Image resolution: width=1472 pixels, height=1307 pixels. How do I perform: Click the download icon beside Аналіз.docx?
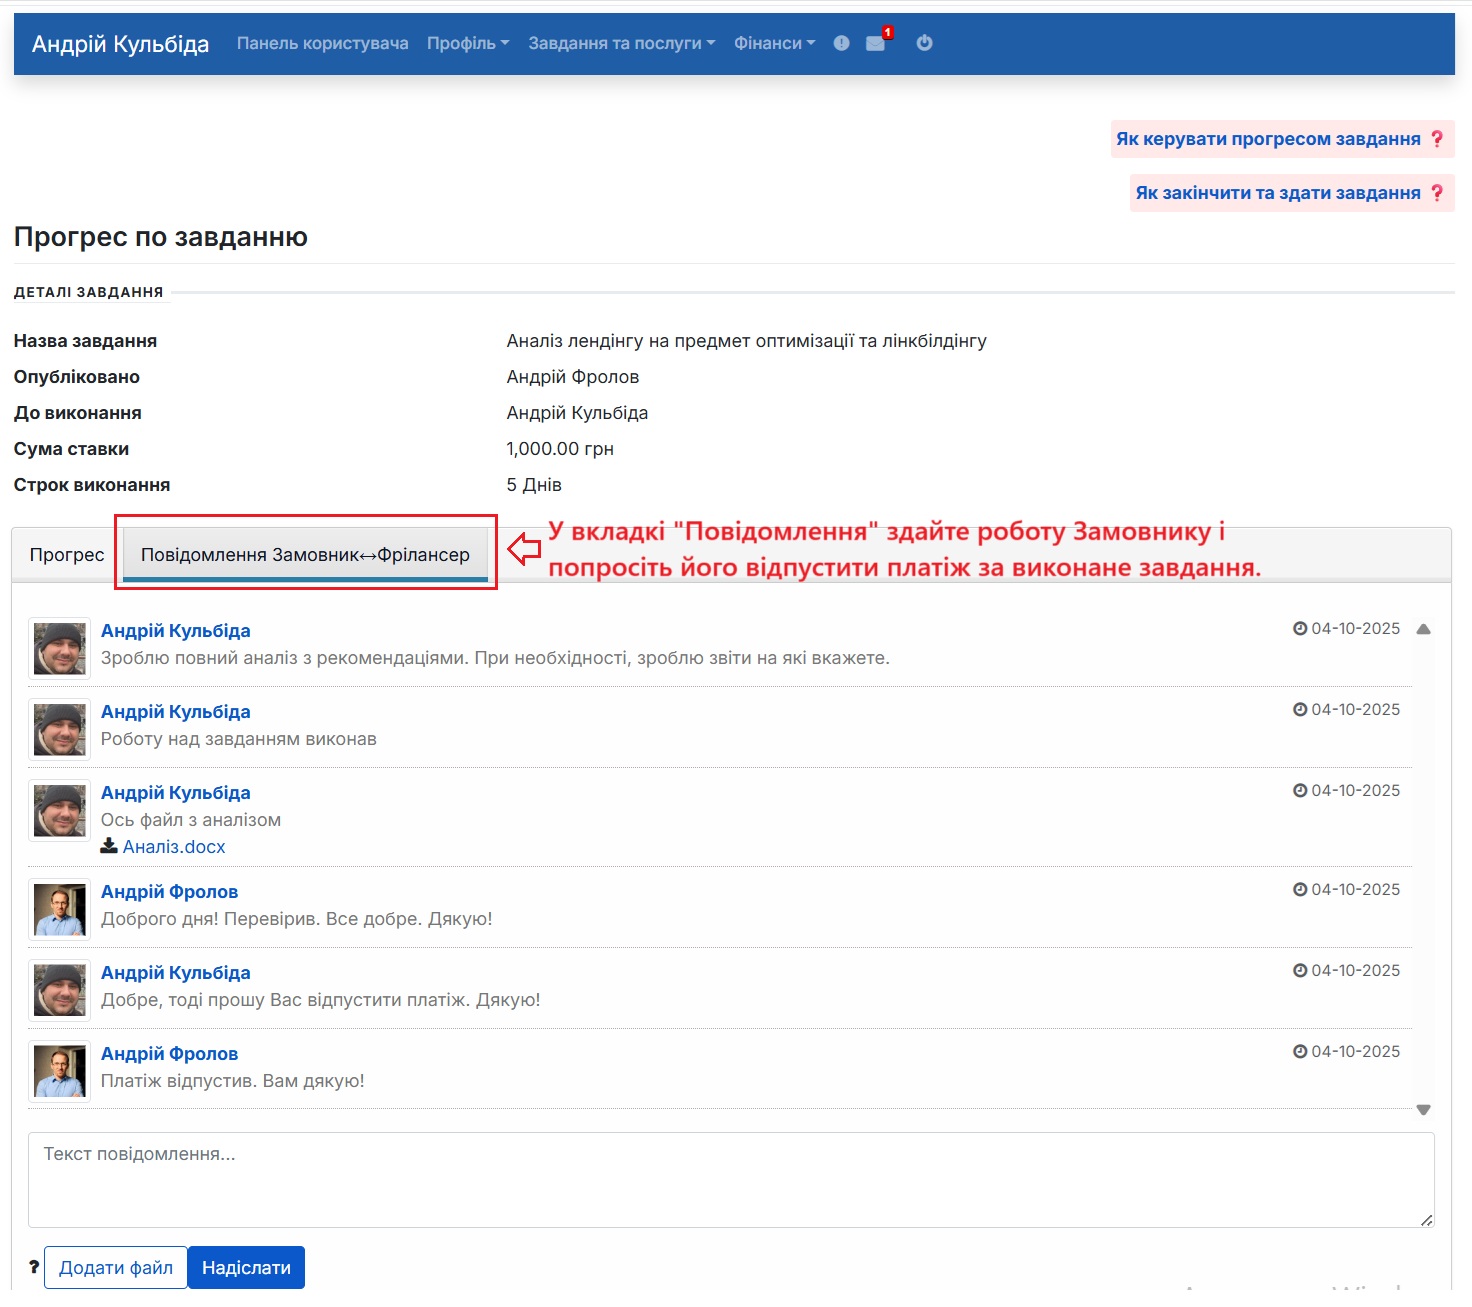[x=109, y=846]
